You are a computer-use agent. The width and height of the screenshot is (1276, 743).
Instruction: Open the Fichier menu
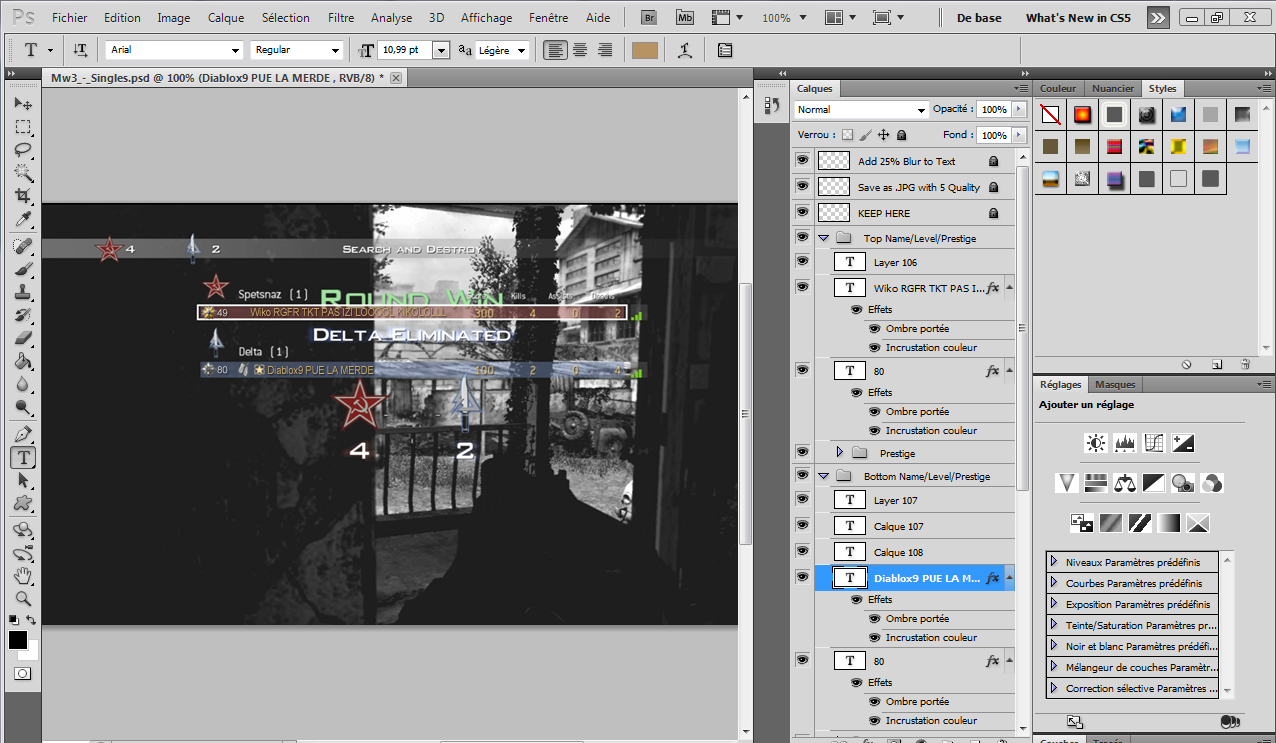[69, 18]
